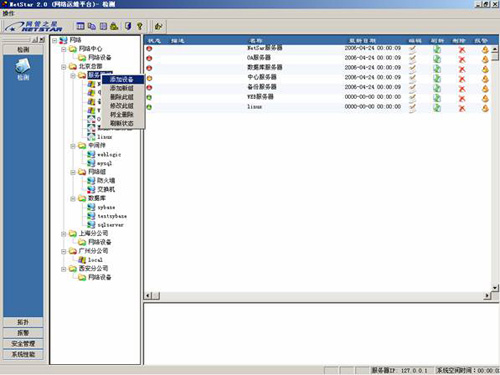The width and height of the screenshot is (500, 375).
Task: Choose 删除此组 from the context menu
Action: tap(122, 97)
